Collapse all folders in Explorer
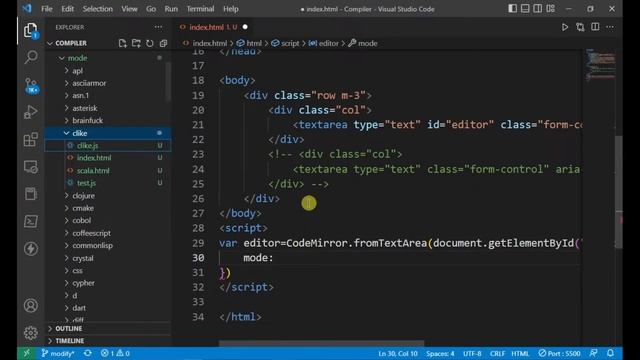This screenshot has height=360, width=640. click(163, 43)
